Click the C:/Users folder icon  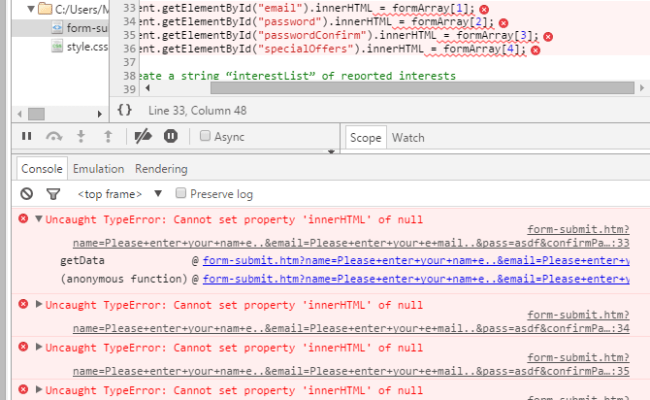[45, 9]
